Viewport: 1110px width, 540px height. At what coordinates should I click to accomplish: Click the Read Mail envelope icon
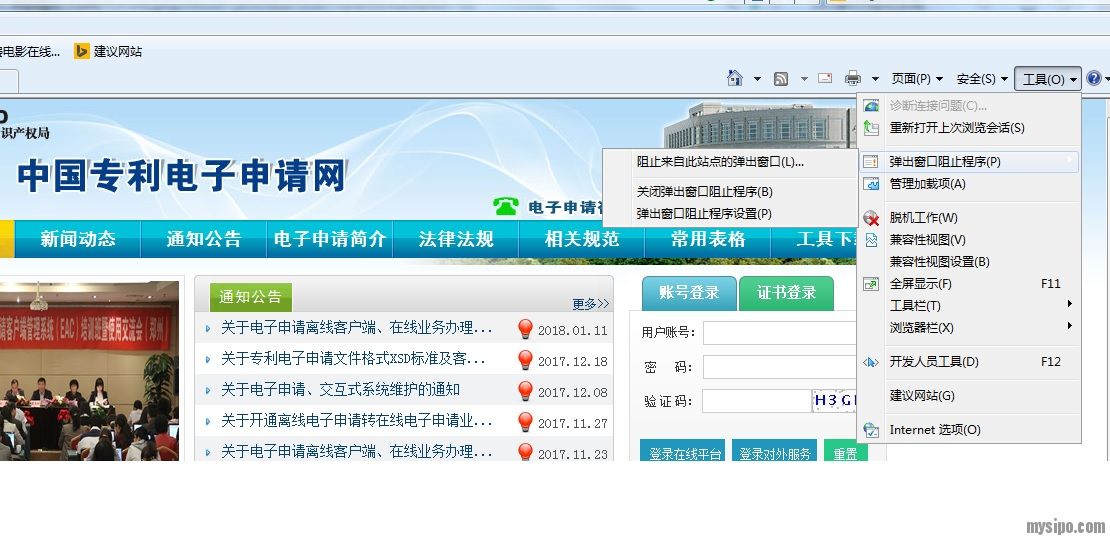pyautogui.click(x=825, y=78)
